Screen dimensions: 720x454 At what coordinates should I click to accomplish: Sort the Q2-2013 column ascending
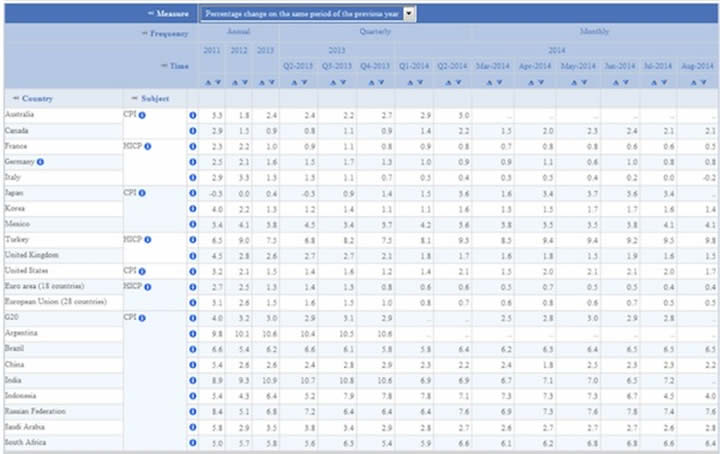tap(294, 83)
